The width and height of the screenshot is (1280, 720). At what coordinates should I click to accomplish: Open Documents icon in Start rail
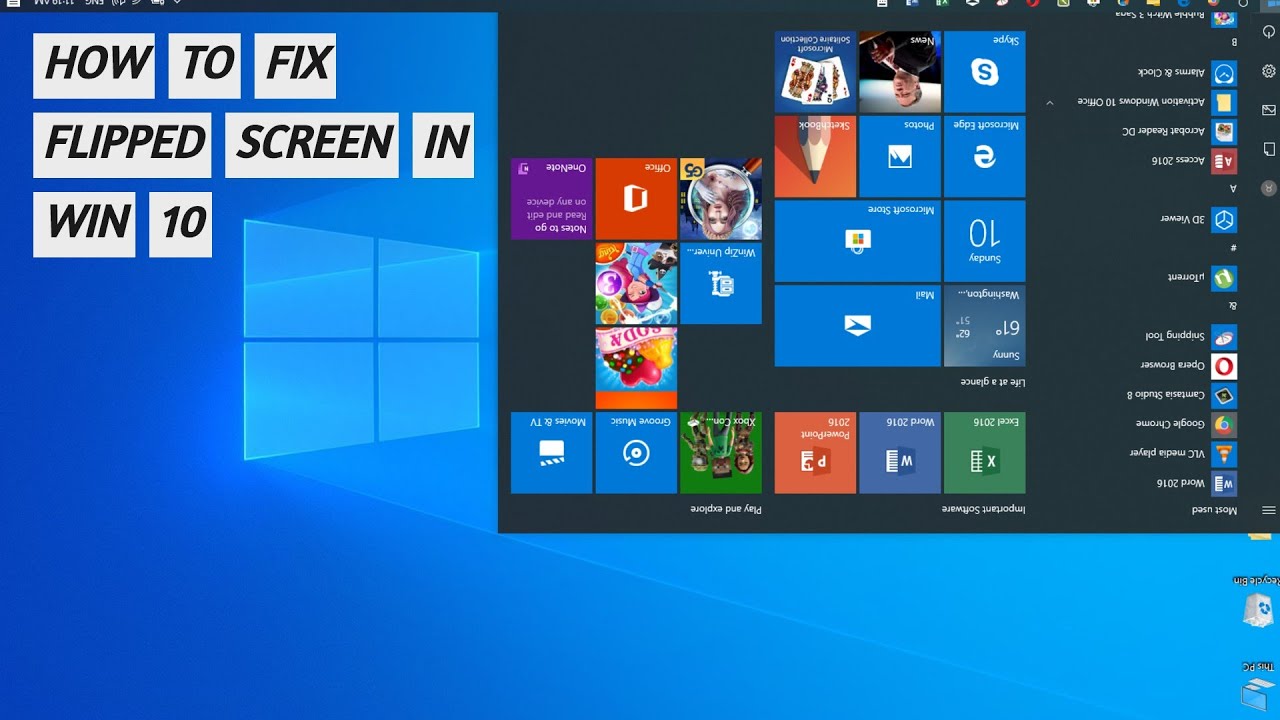coord(1269,149)
